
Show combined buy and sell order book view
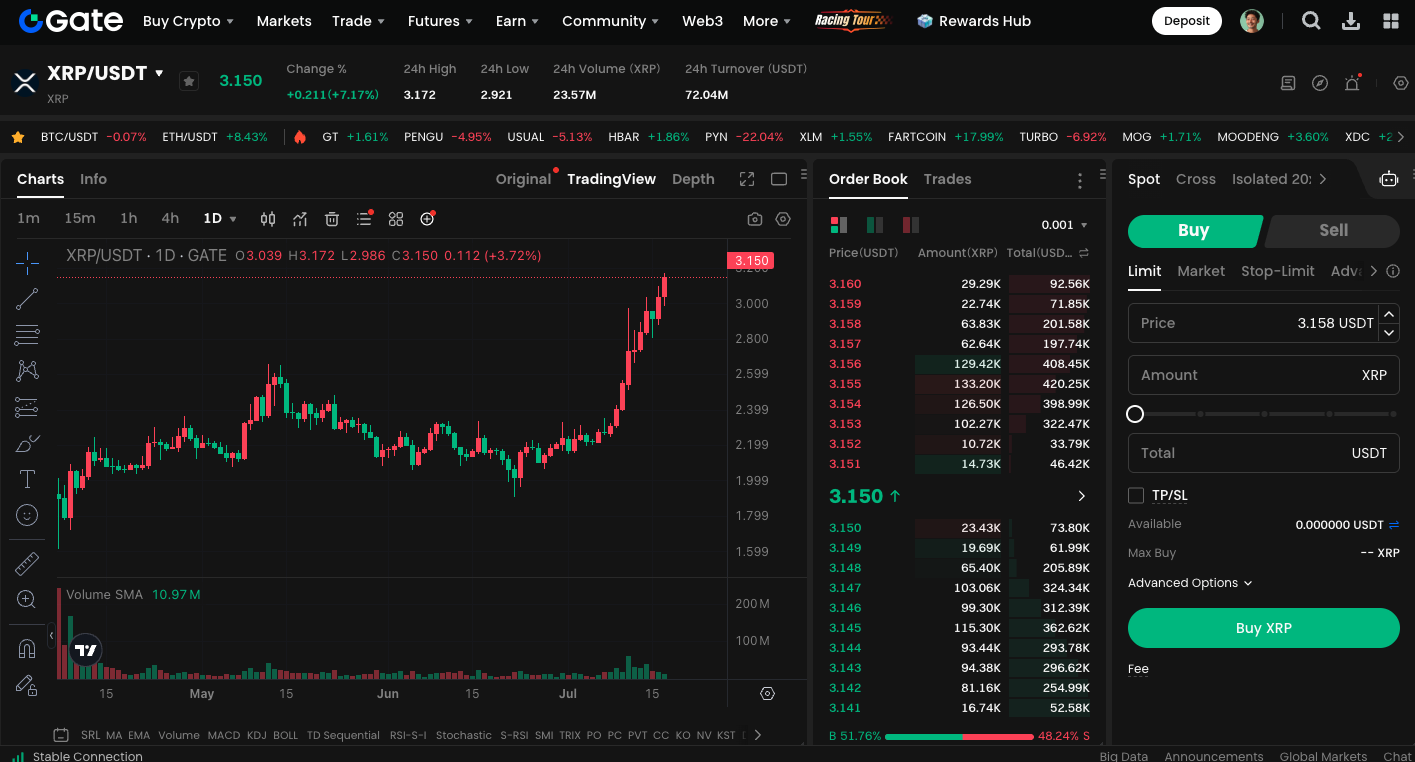point(839,225)
